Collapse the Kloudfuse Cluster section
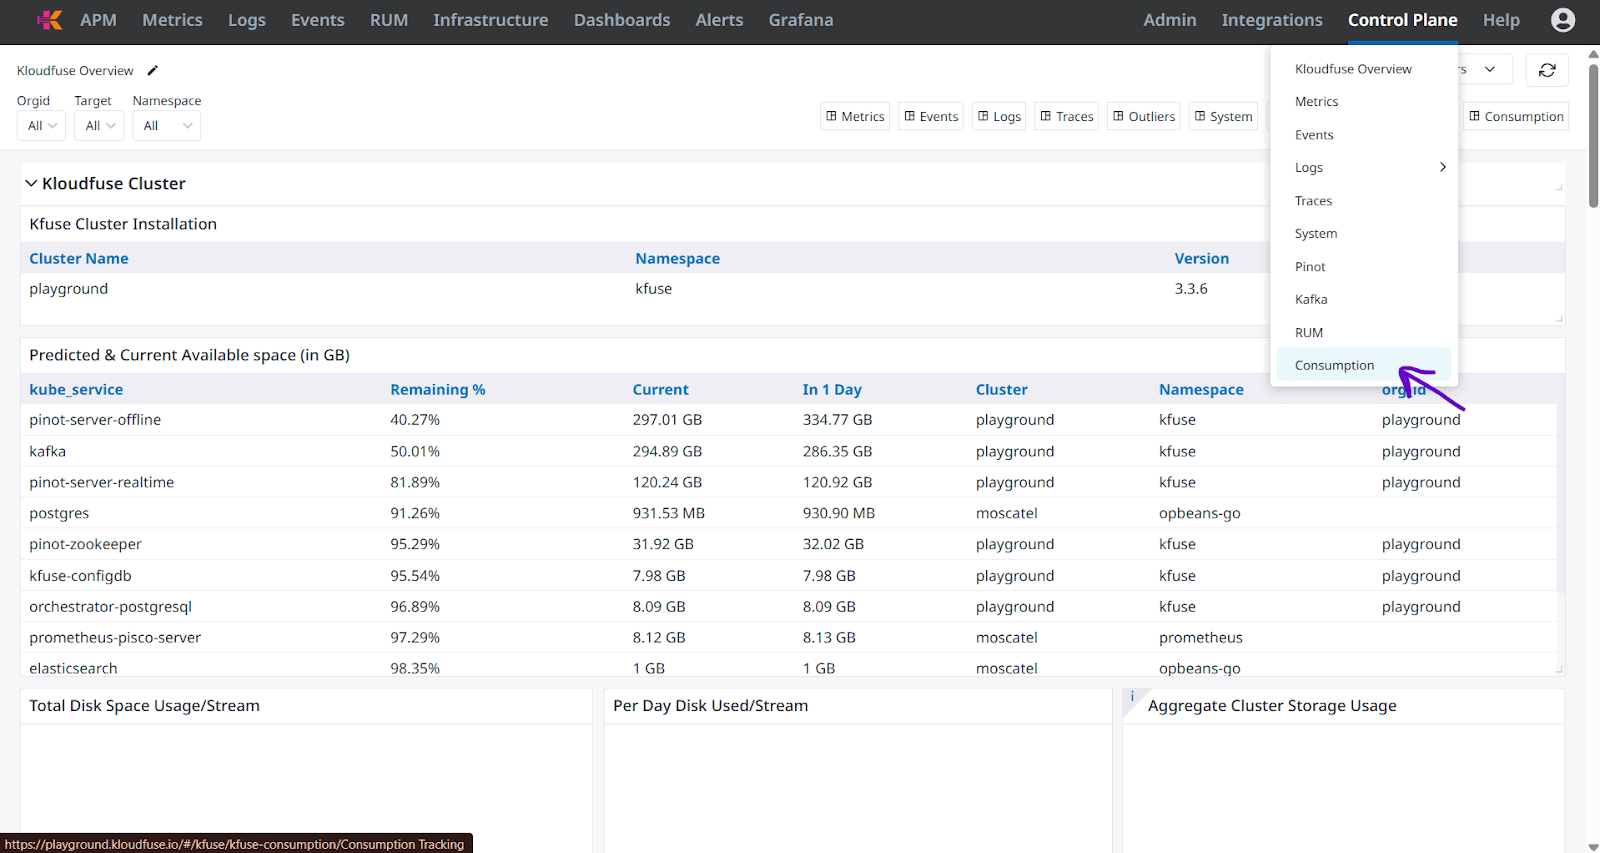 click(x=31, y=184)
